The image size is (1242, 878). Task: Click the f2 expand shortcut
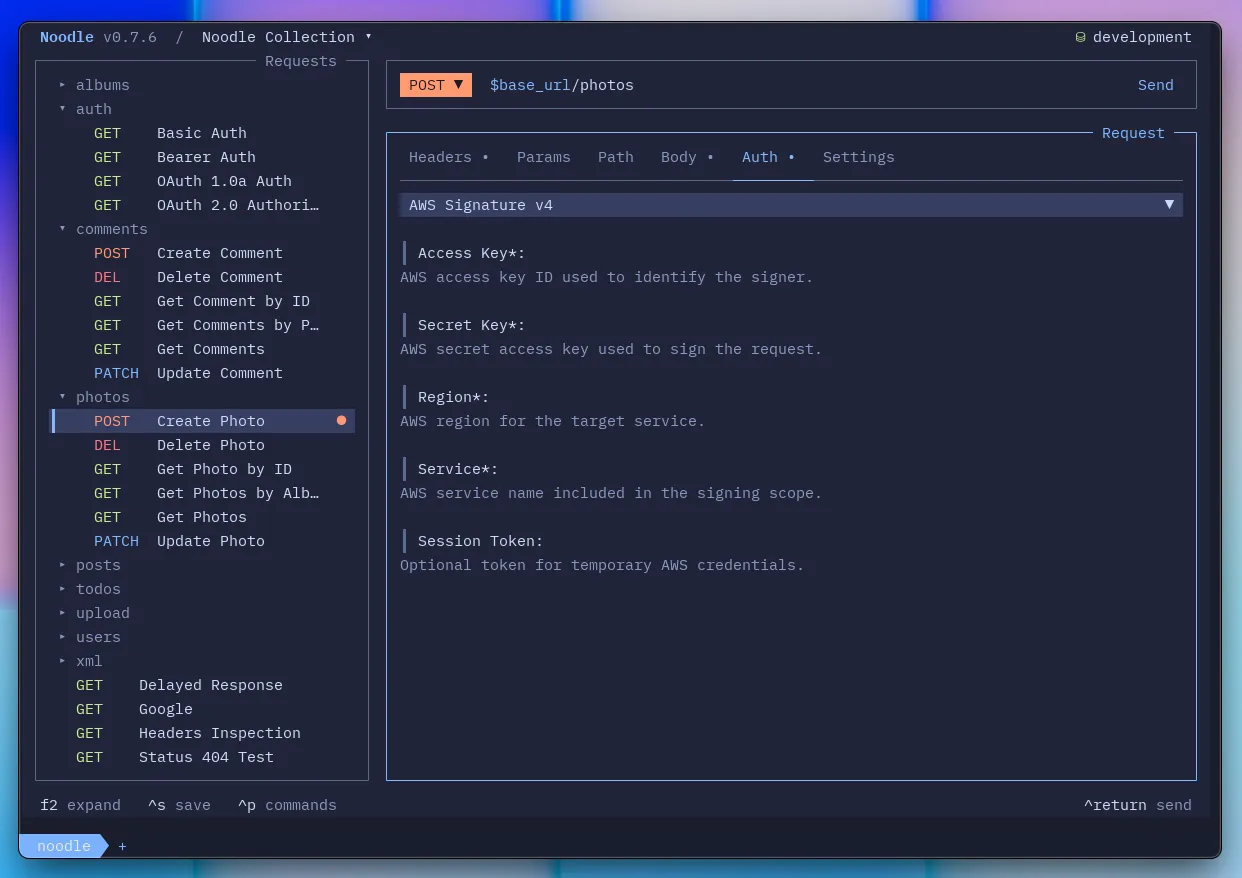pyautogui.click(x=80, y=805)
